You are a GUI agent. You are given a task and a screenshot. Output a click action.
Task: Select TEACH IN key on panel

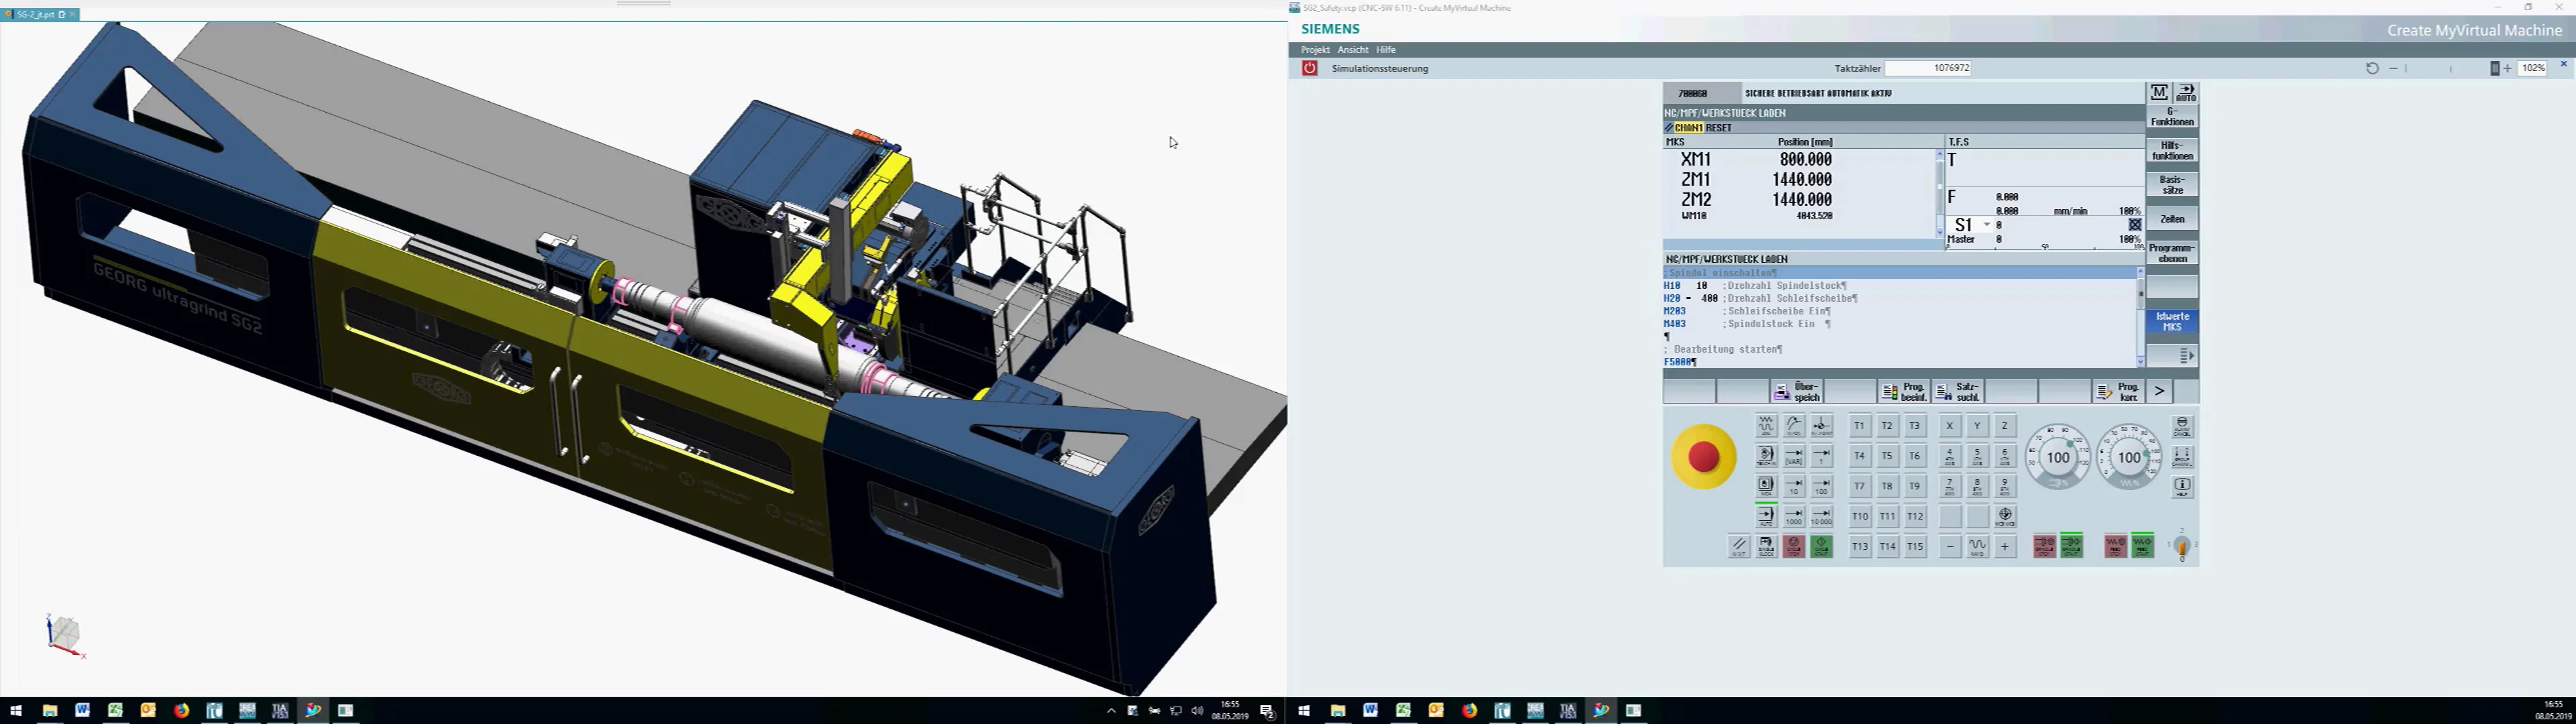tap(1766, 456)
